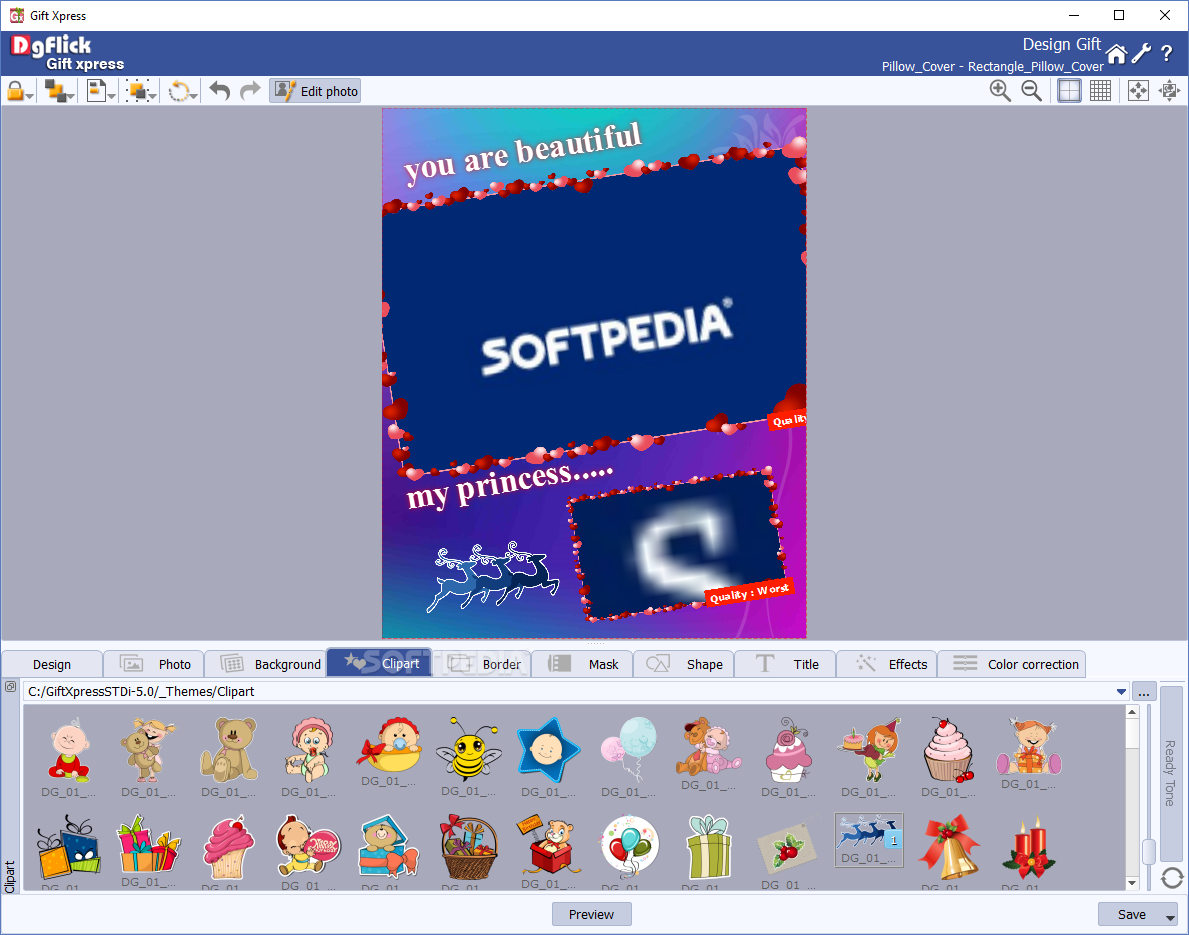Select the large Softpedia photo frame

(594, 311)
